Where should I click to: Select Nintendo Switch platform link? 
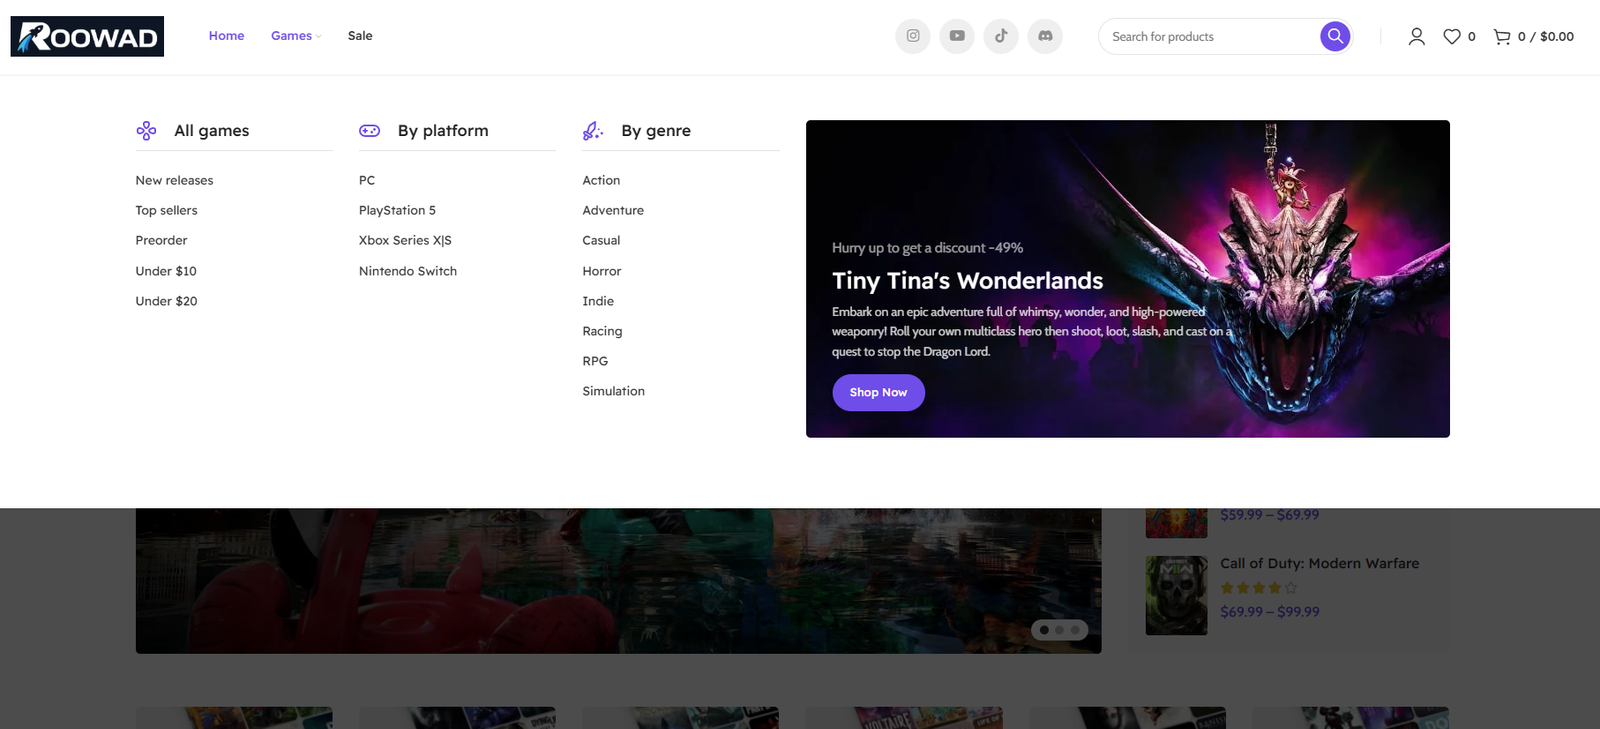407,271
